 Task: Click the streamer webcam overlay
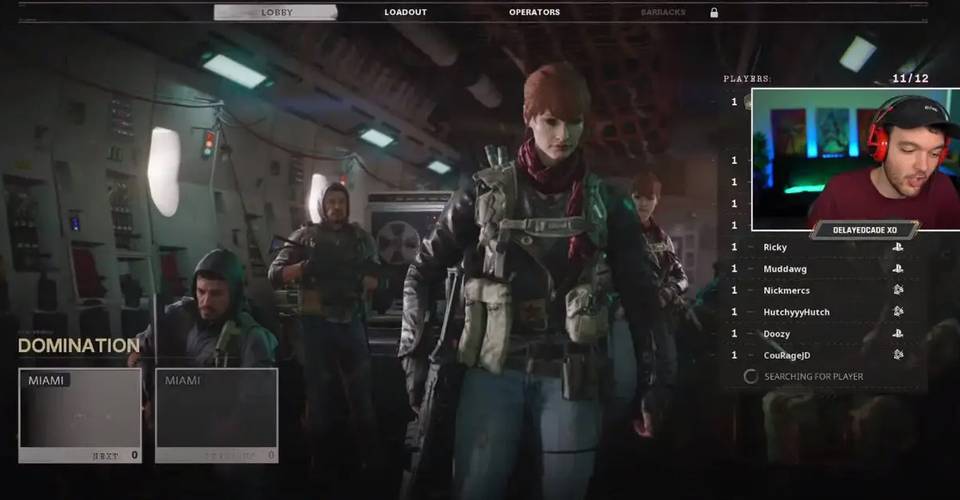[x=855, y=160]
